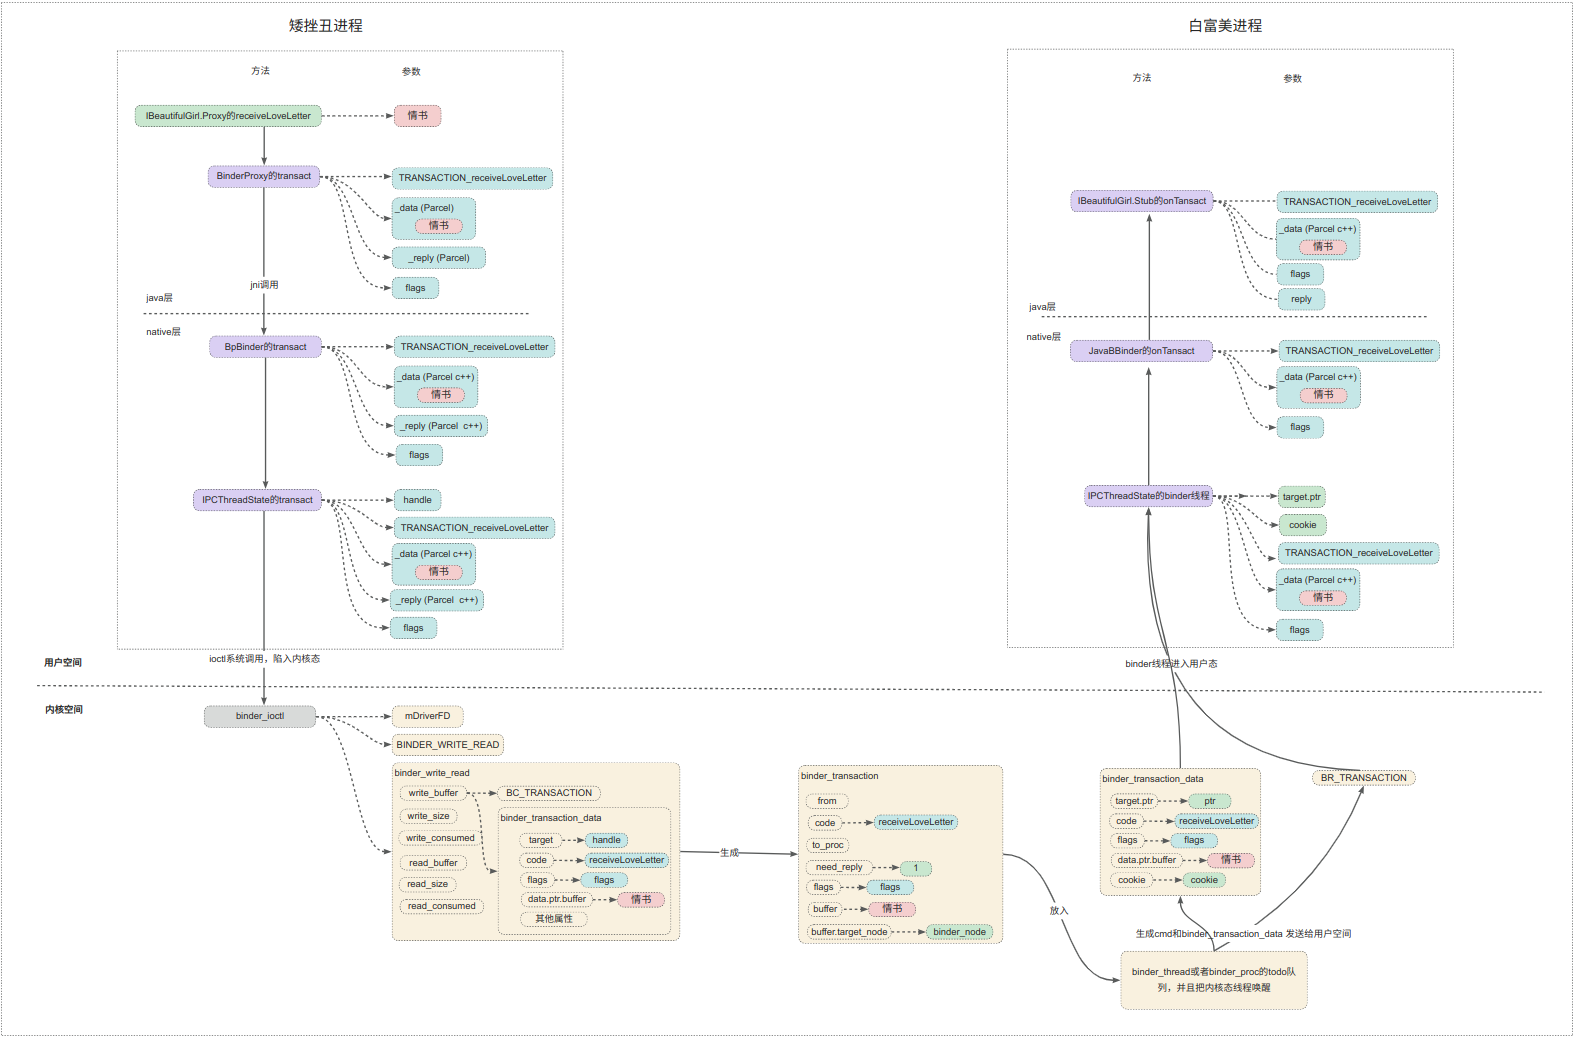Image resolution: width=1575 pixels, height=1038 pixels.
Task: Select the gray binder_ioctl node
Action: tap(260, 716)
